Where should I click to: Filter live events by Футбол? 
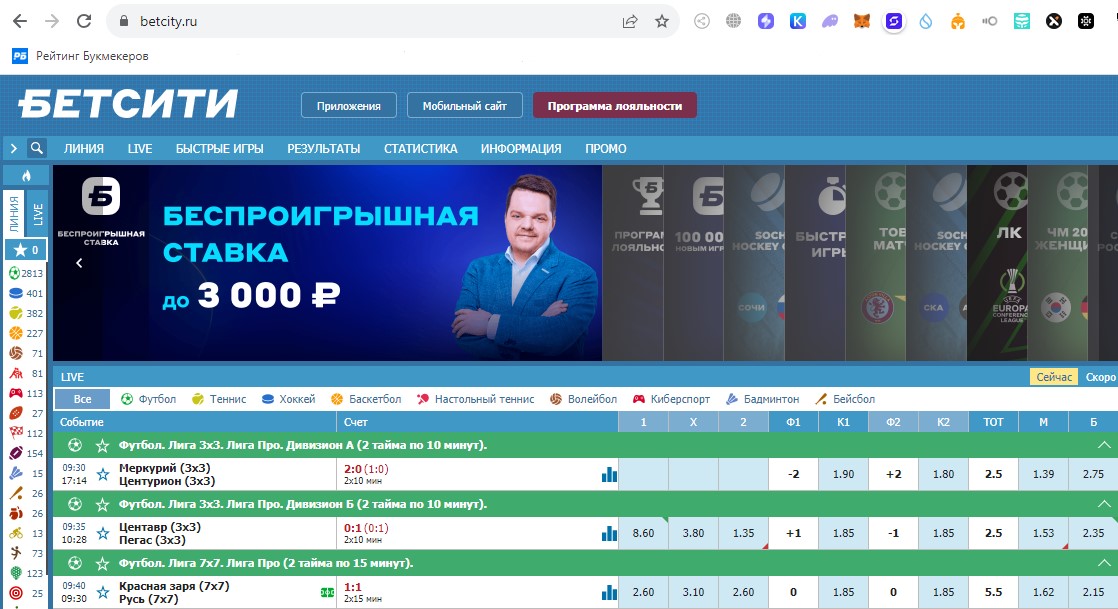(148, 399)
